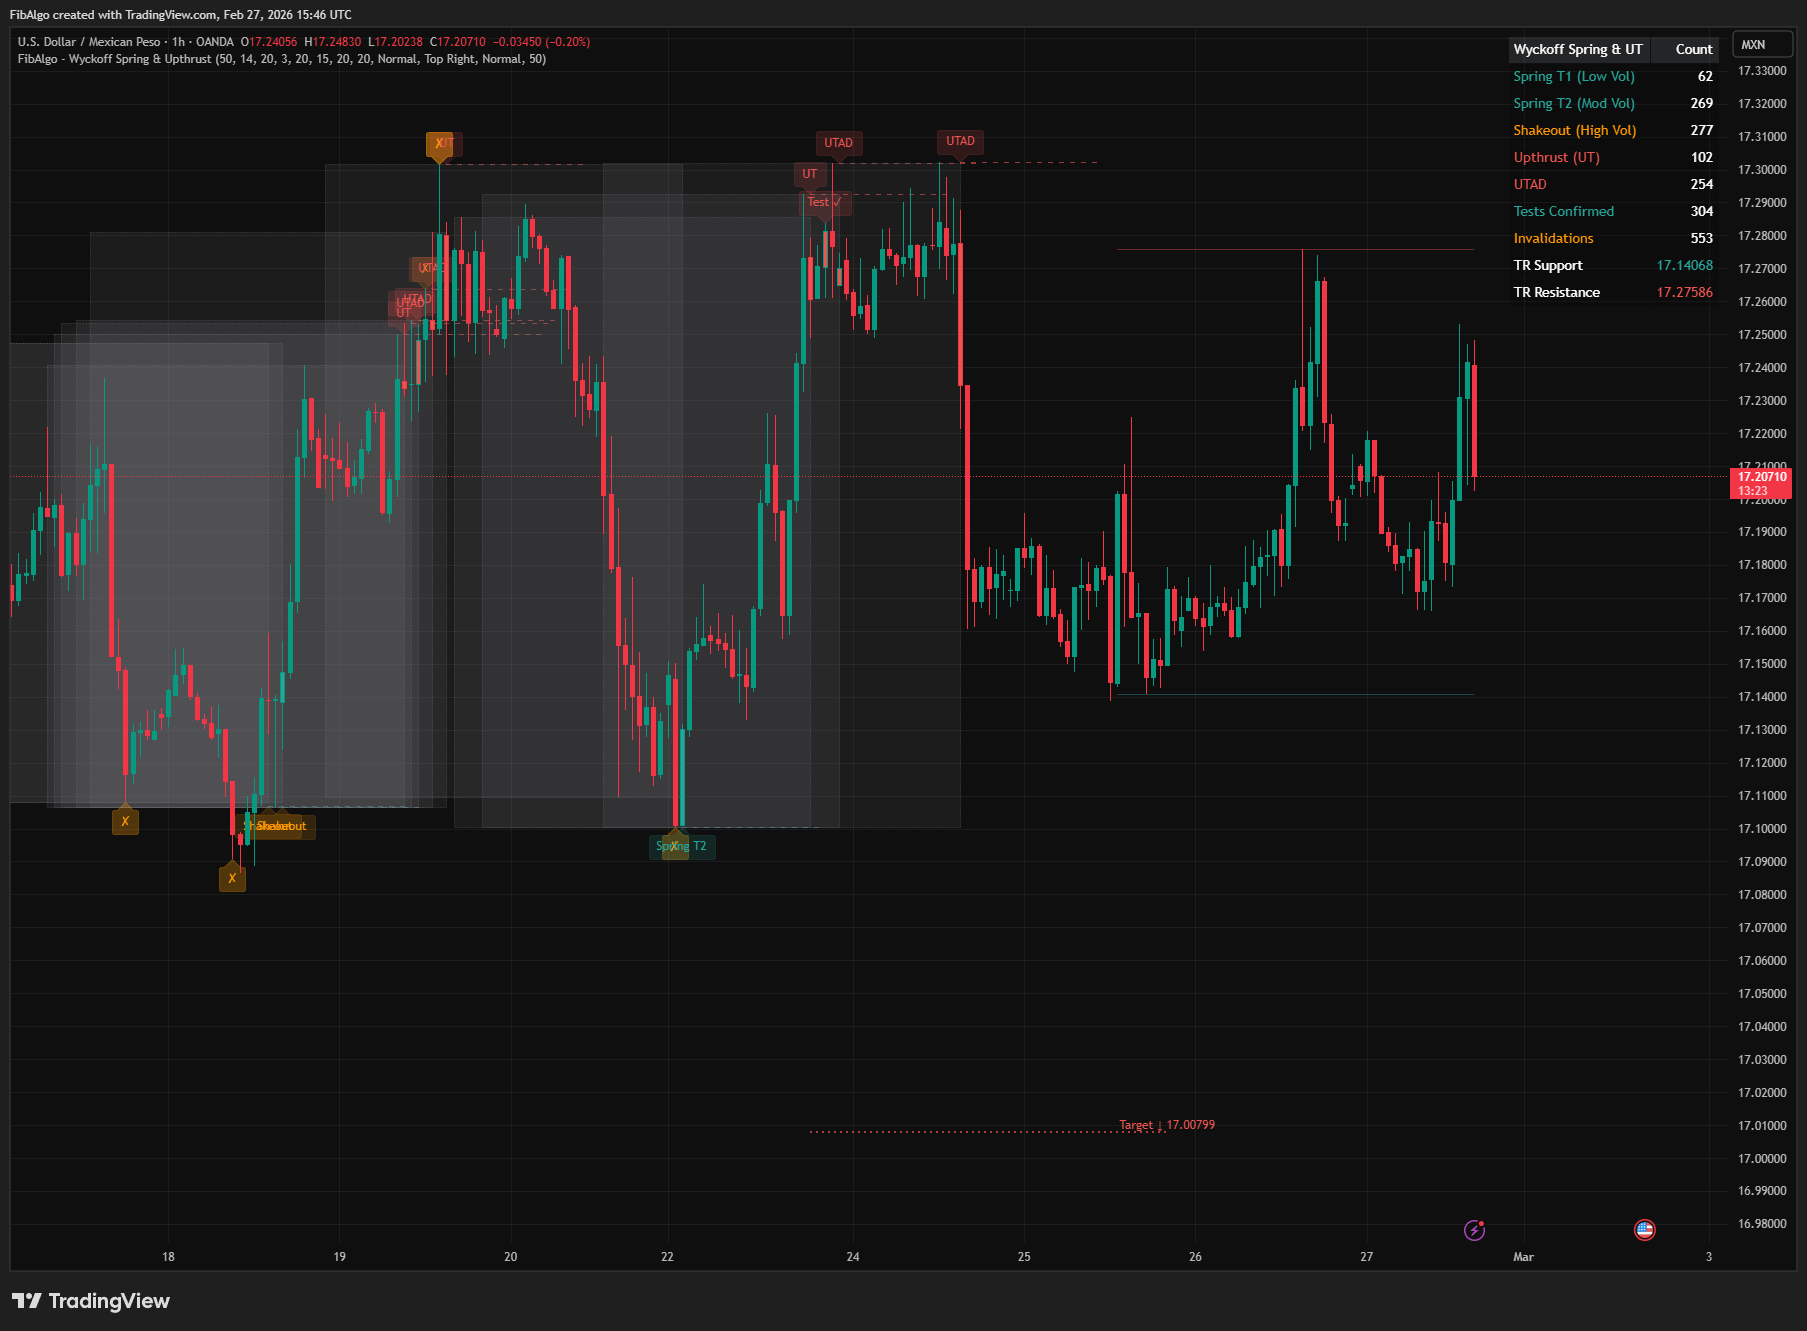Click the current price label 17.20710
Image resolution: width=1807 pixels, height=1331 pixels.
pyautogui.click(x=1762, y=477)
